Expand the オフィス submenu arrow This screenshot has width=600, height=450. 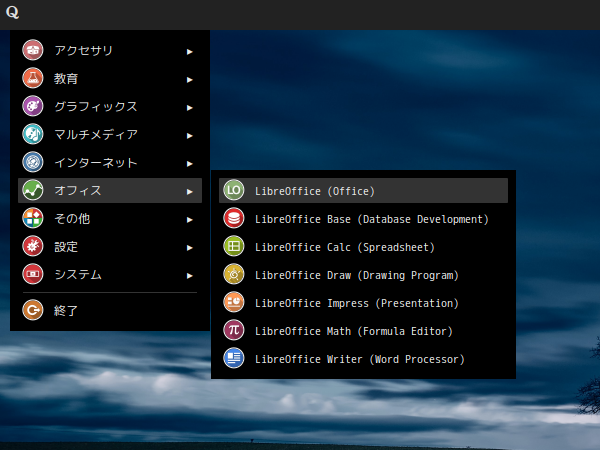[189, 191]
